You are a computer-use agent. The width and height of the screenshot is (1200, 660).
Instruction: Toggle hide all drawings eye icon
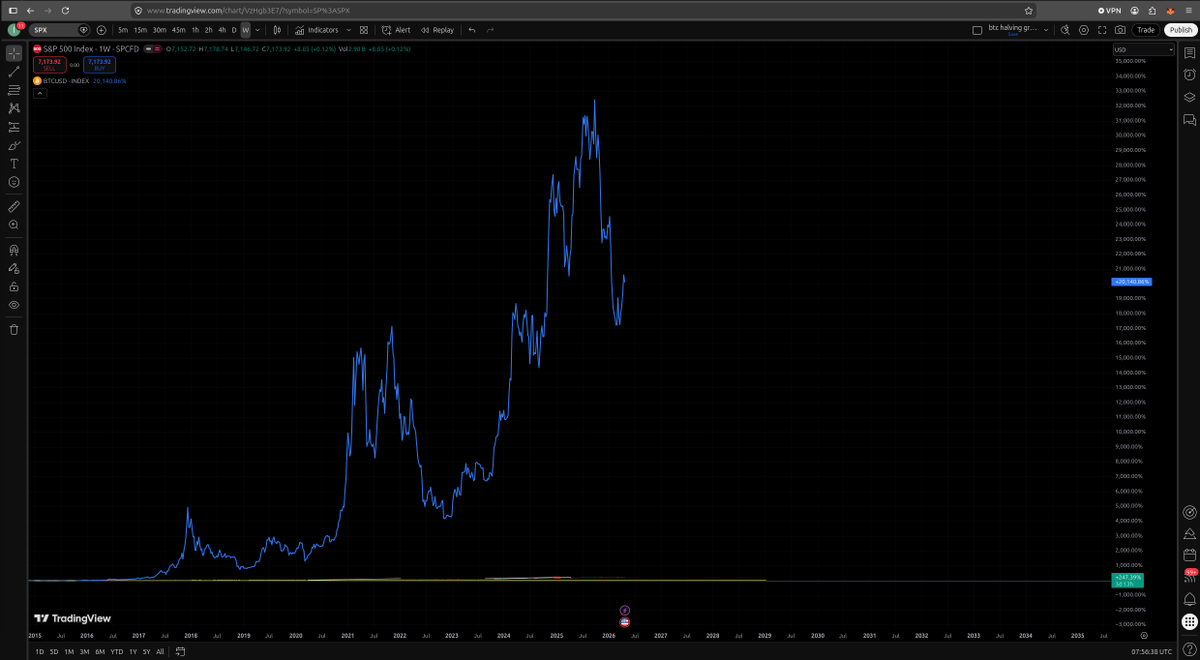14,304
